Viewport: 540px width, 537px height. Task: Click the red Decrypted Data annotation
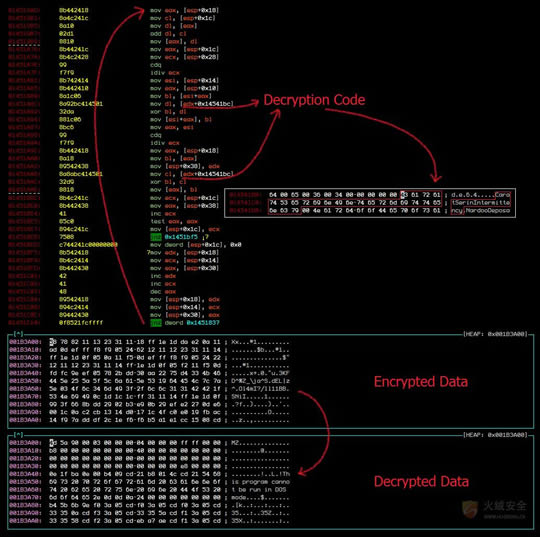(421, 482)
